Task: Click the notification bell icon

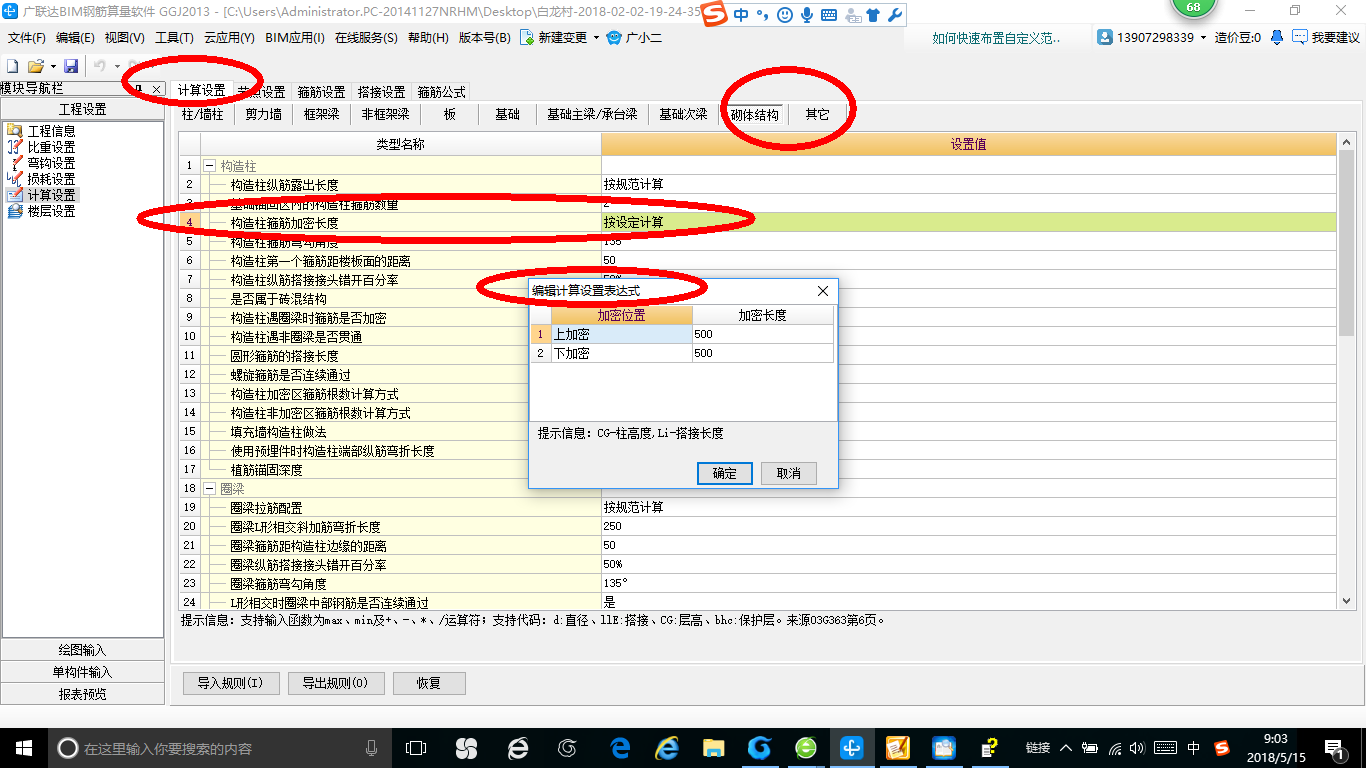Action: click(1277, 37)
